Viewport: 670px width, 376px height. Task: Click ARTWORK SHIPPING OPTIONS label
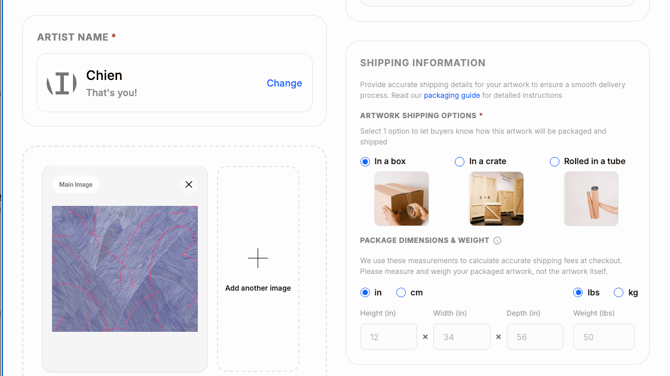point(418,115)
